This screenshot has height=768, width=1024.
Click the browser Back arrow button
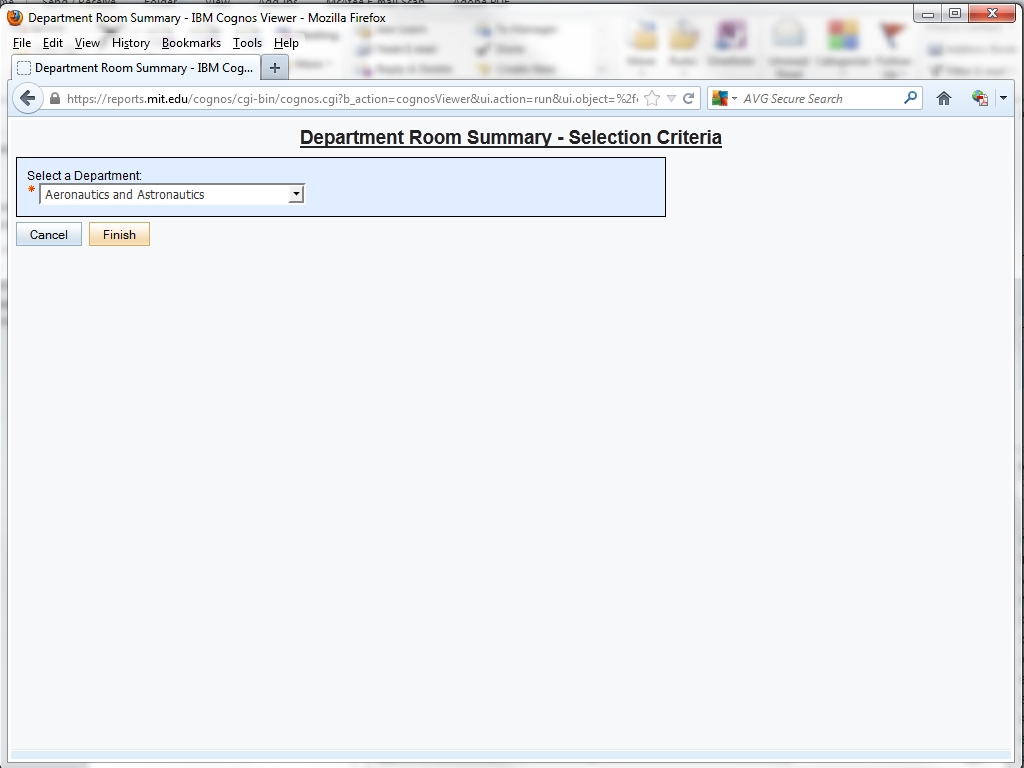click(28, 98)
